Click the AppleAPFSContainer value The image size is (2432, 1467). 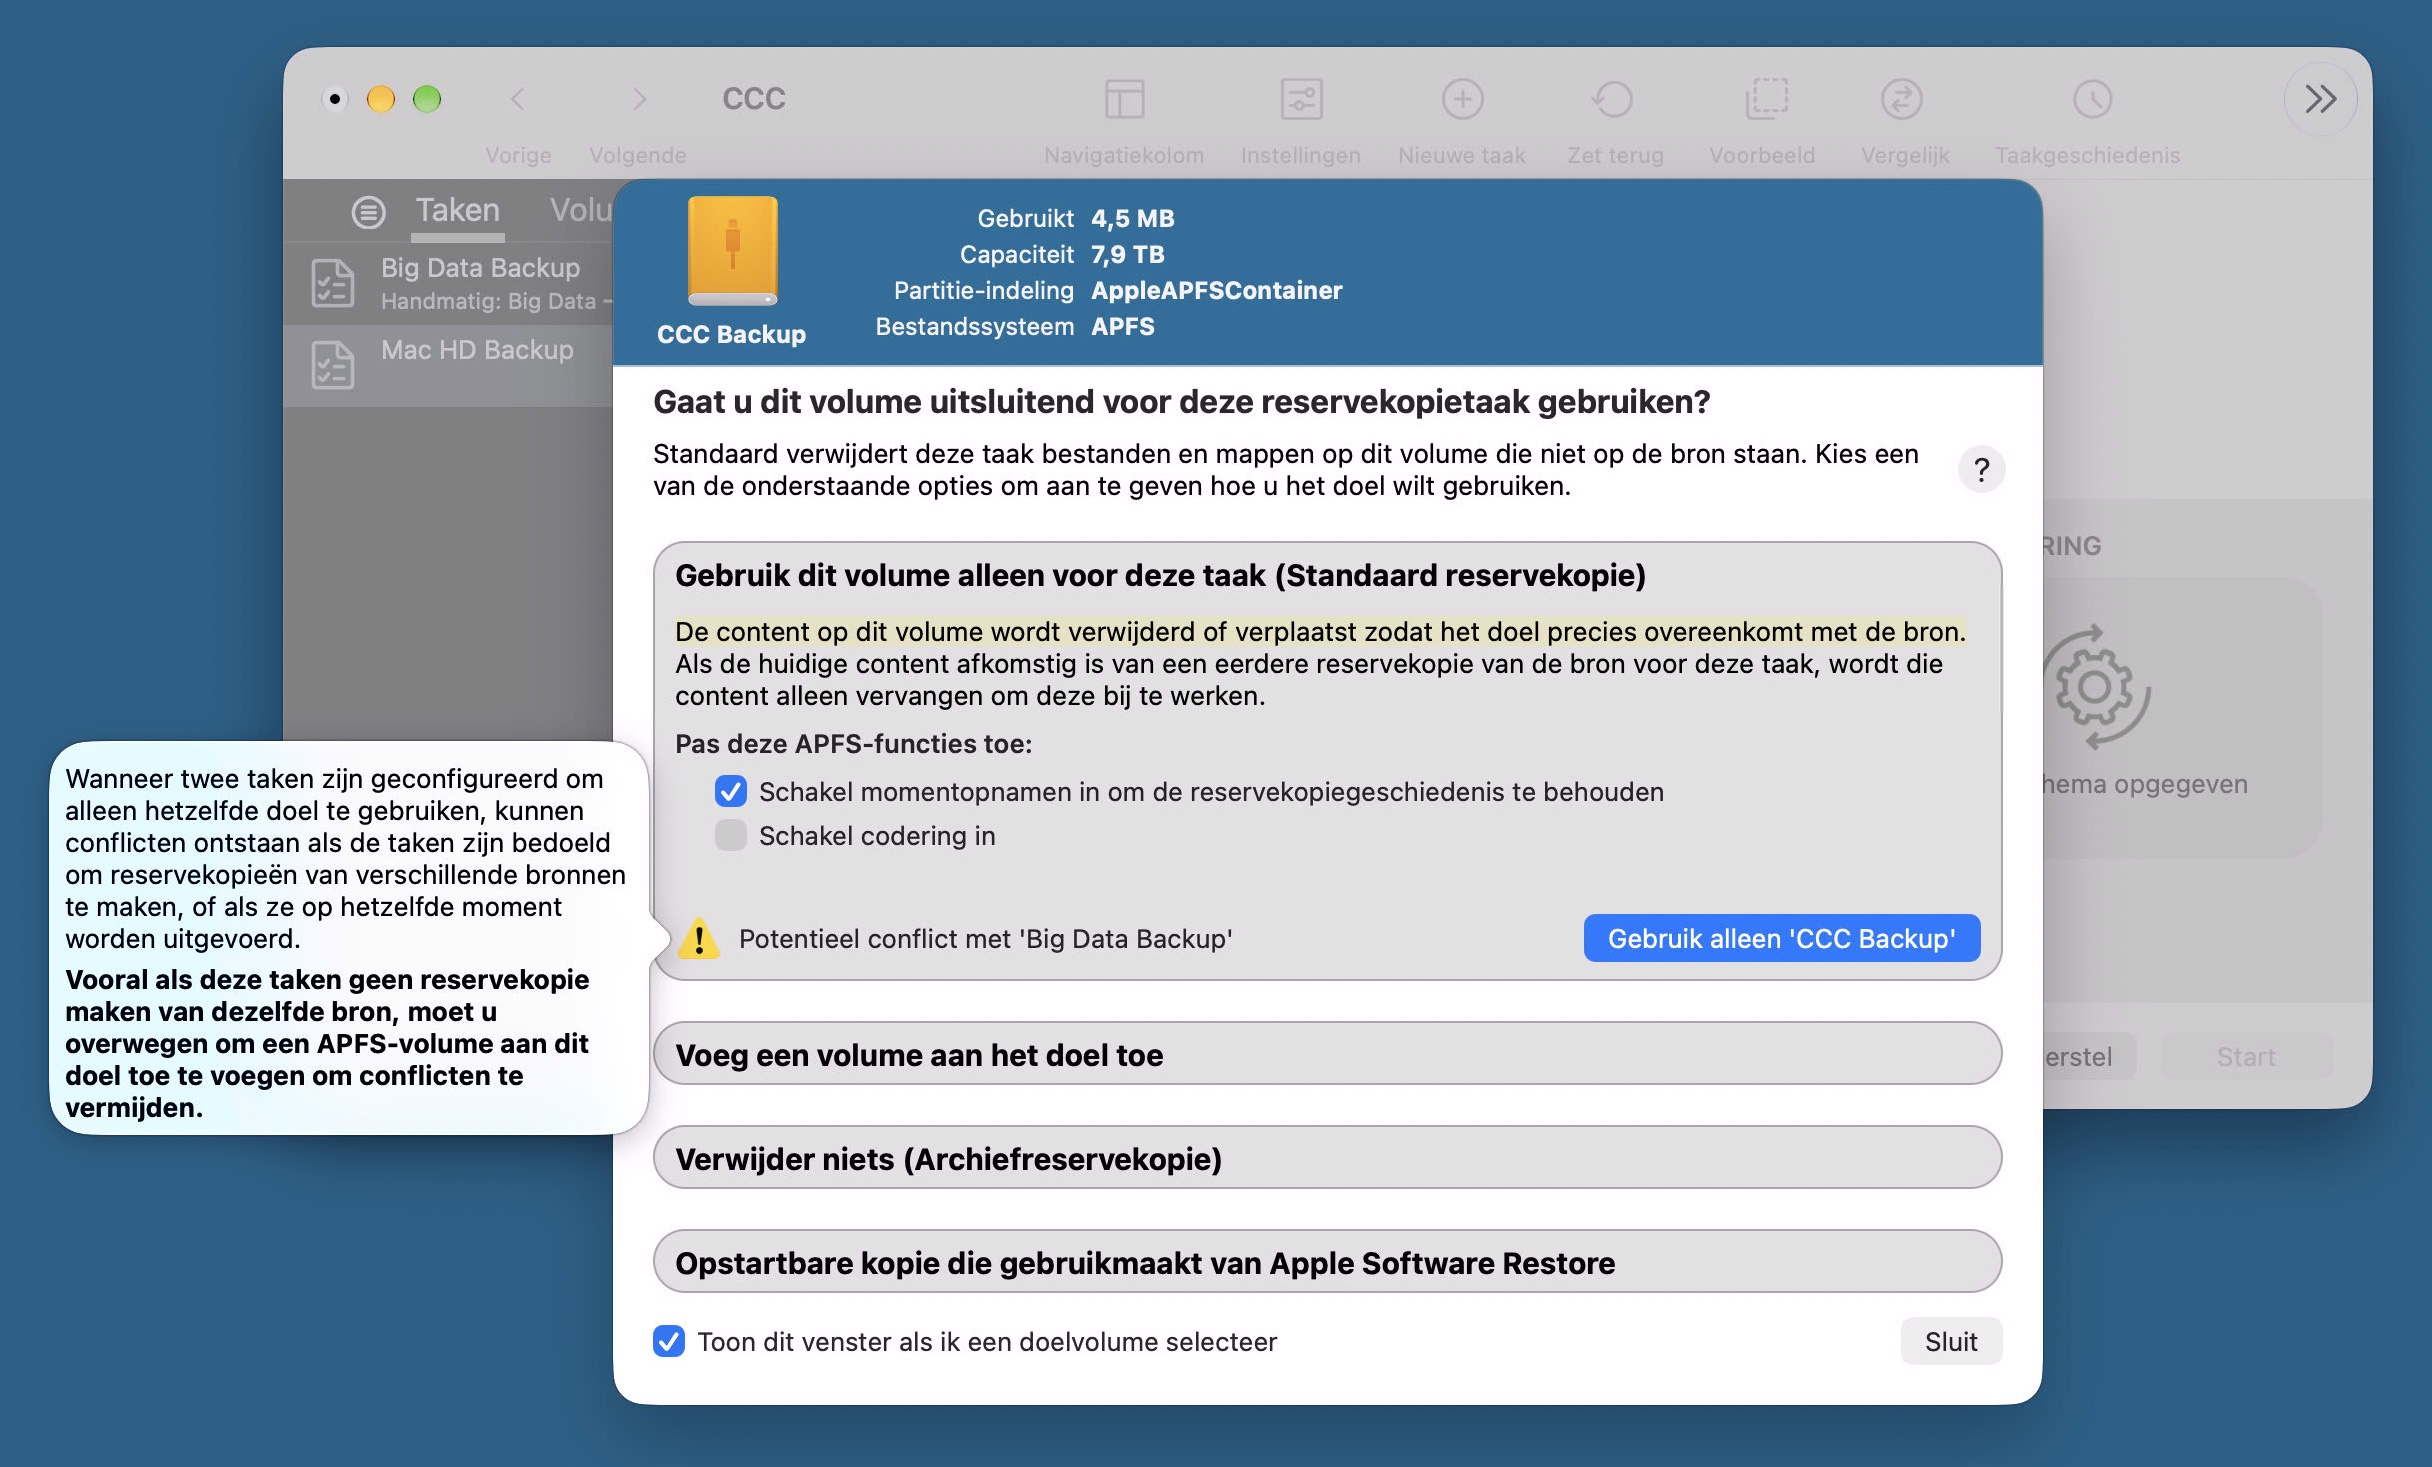point(1216,290)
